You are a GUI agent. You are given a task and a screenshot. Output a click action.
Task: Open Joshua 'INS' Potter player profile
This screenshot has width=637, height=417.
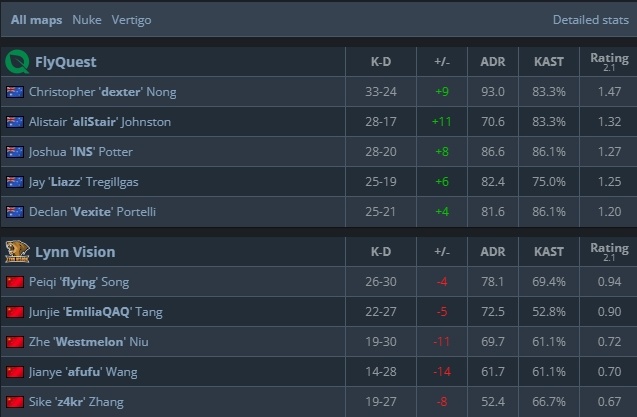click(81, 152)
